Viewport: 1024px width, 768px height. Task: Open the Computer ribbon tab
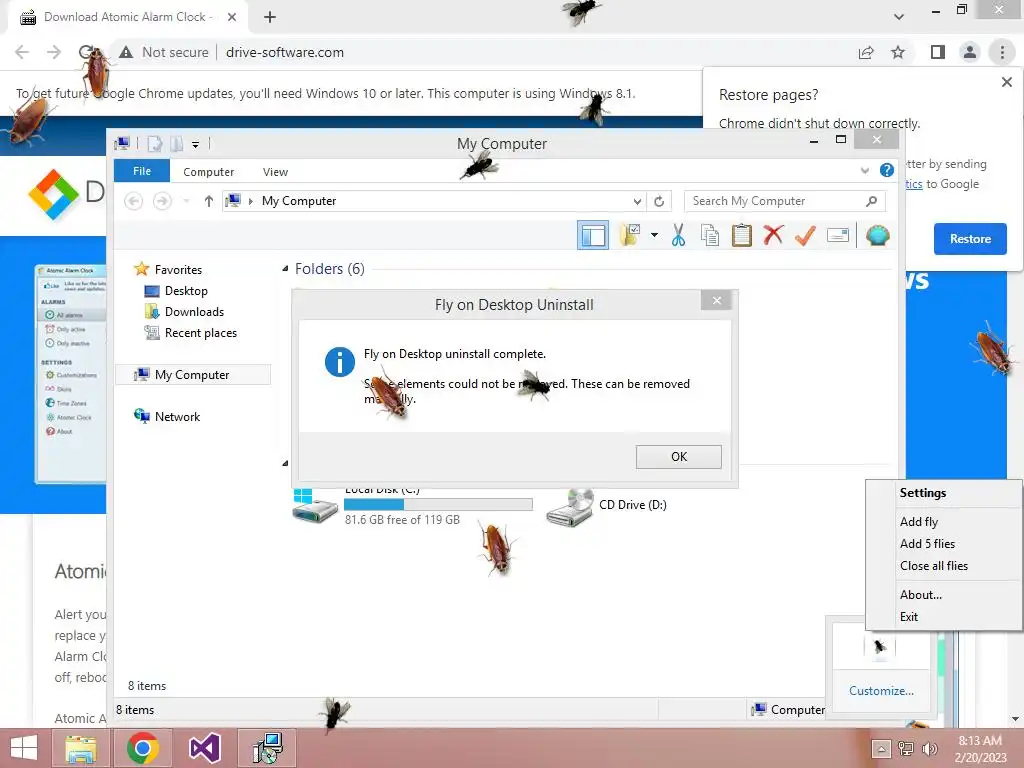coord(208,172)
